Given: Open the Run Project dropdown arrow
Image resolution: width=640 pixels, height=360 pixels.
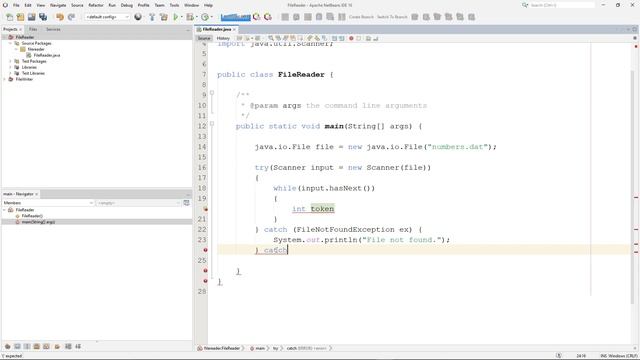Looking at the screenshot, I should [182, 17].
